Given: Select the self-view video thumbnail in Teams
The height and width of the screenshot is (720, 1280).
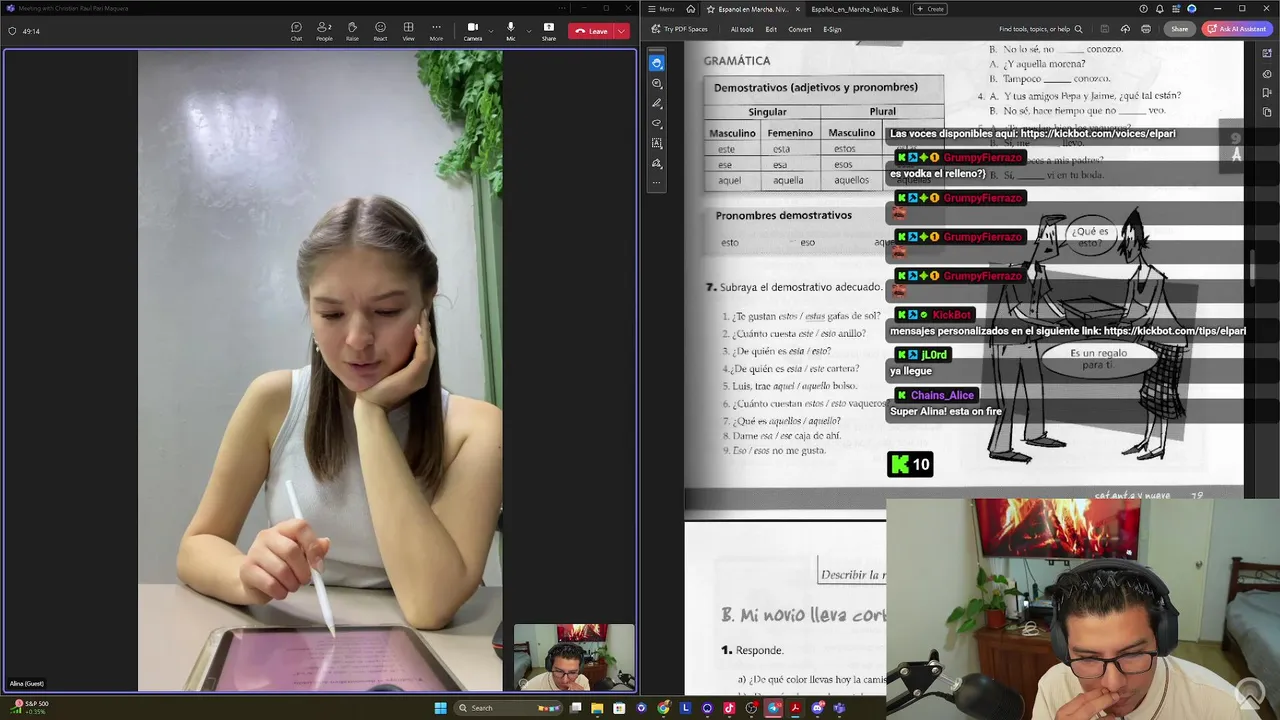Looking at the screenshot, I should [574, 657].
